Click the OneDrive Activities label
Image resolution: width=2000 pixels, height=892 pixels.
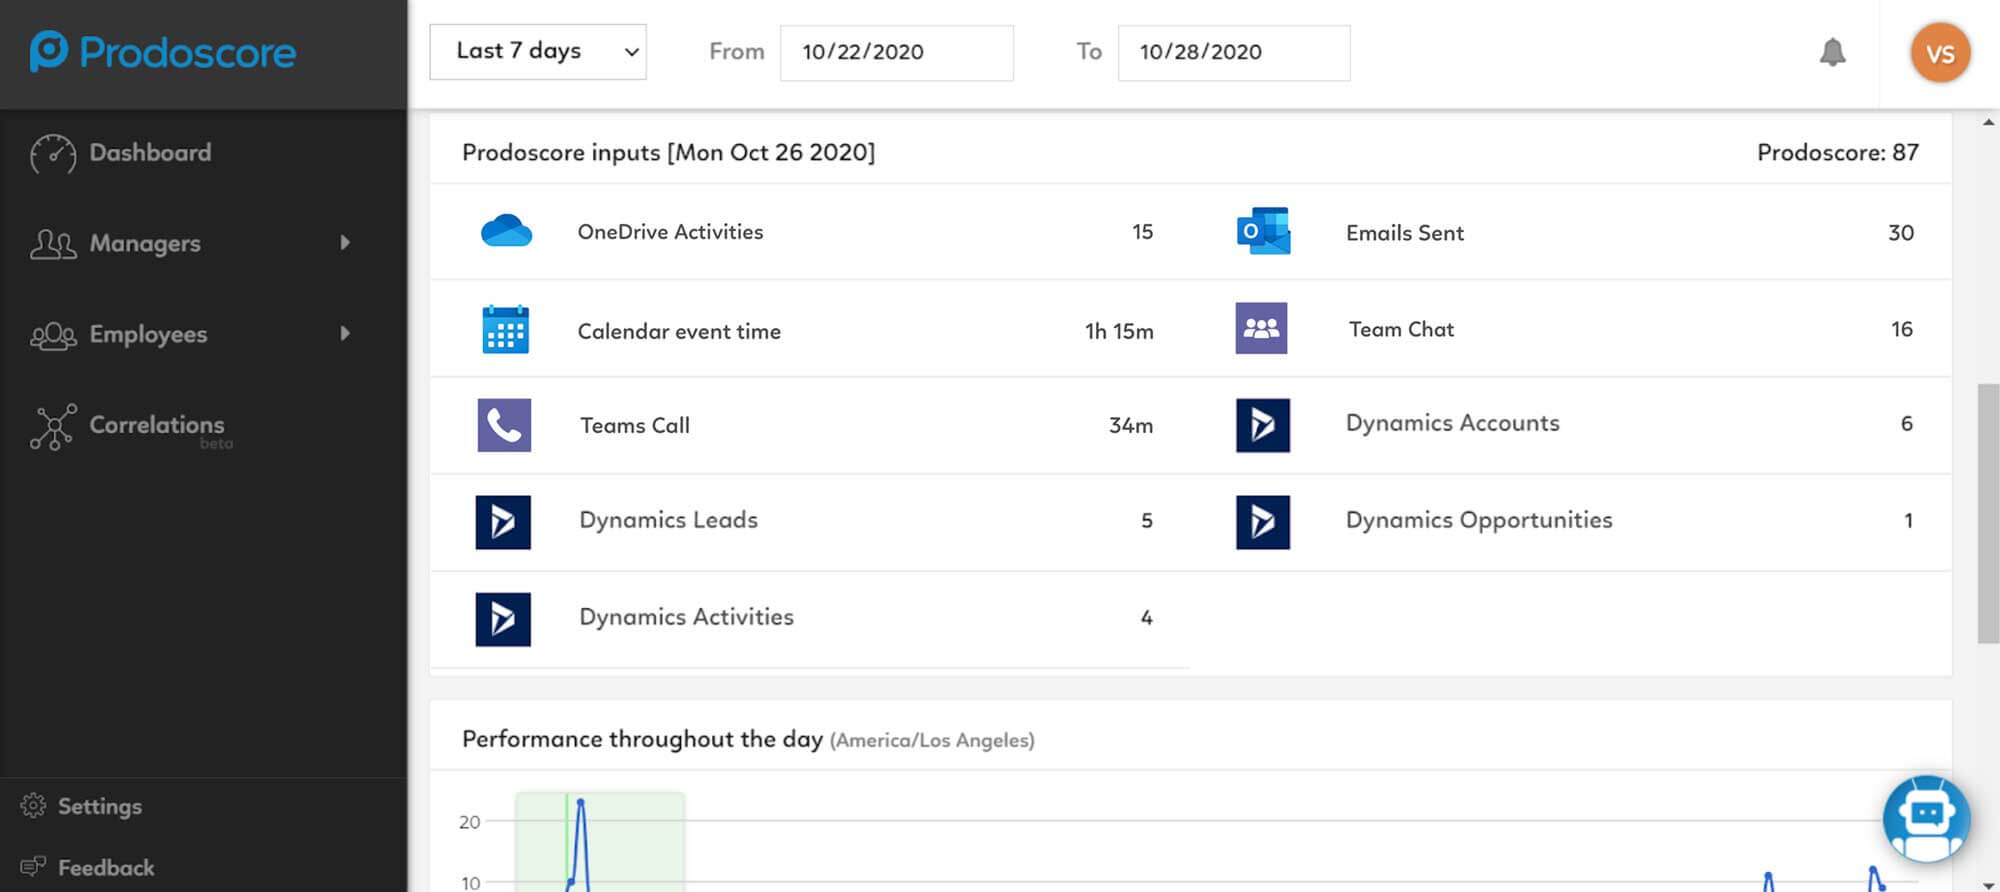click(670, 232)
